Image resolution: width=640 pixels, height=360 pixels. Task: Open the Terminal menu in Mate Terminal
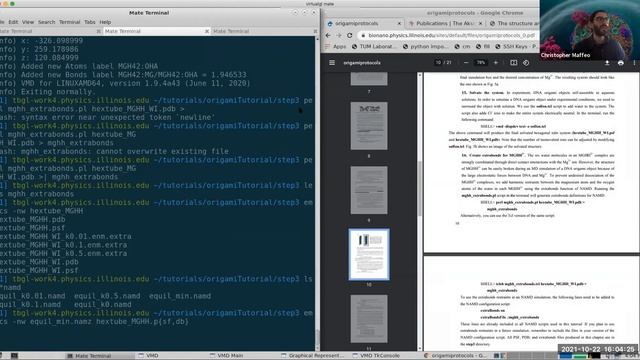coord(69,22)
